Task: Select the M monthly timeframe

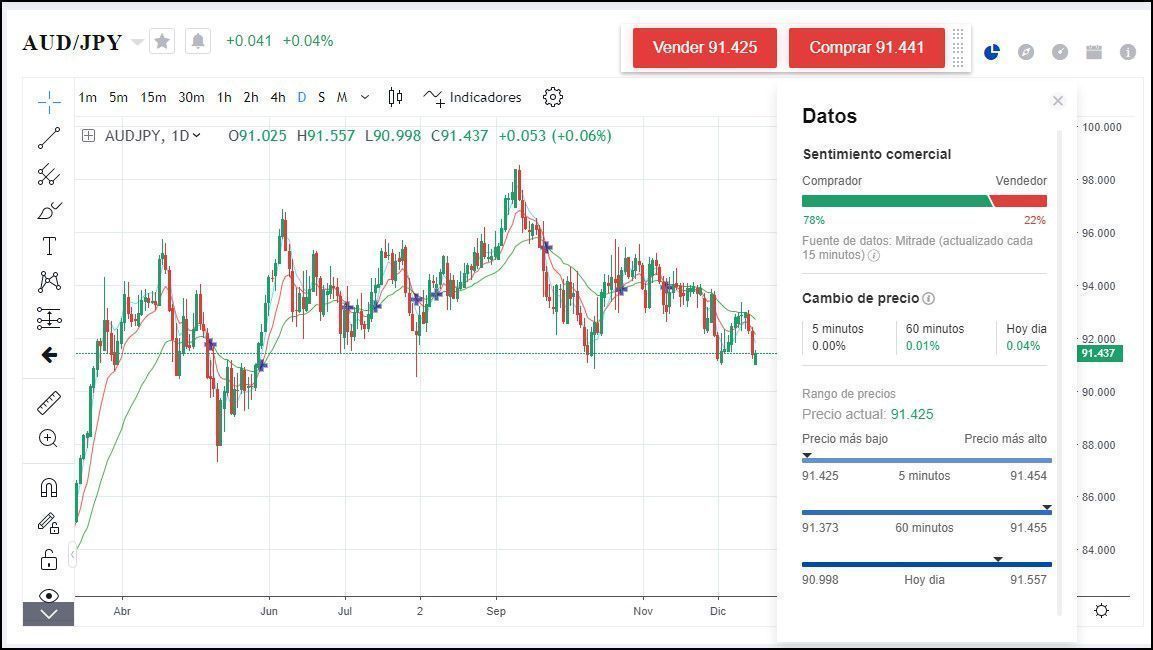Action: 341,97
